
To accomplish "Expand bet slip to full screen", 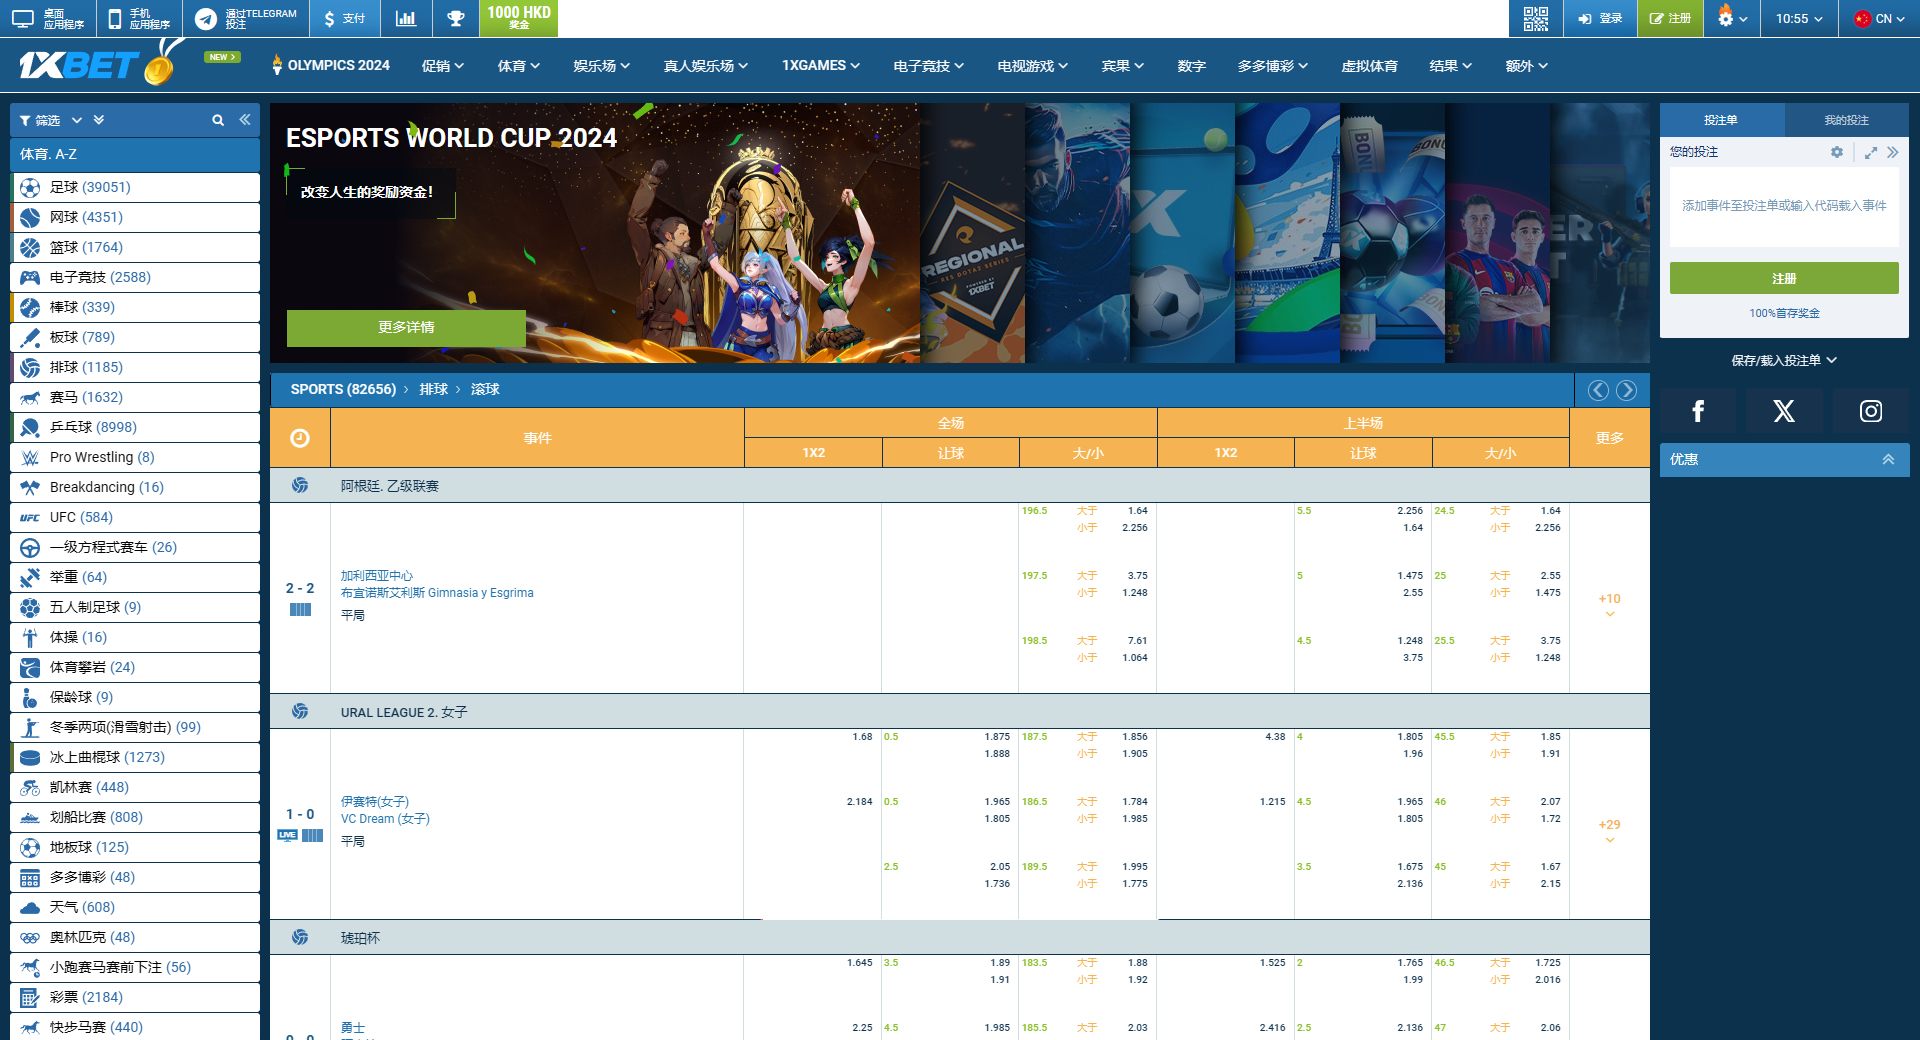I will pyautogui.click(x=1871, y=153).
